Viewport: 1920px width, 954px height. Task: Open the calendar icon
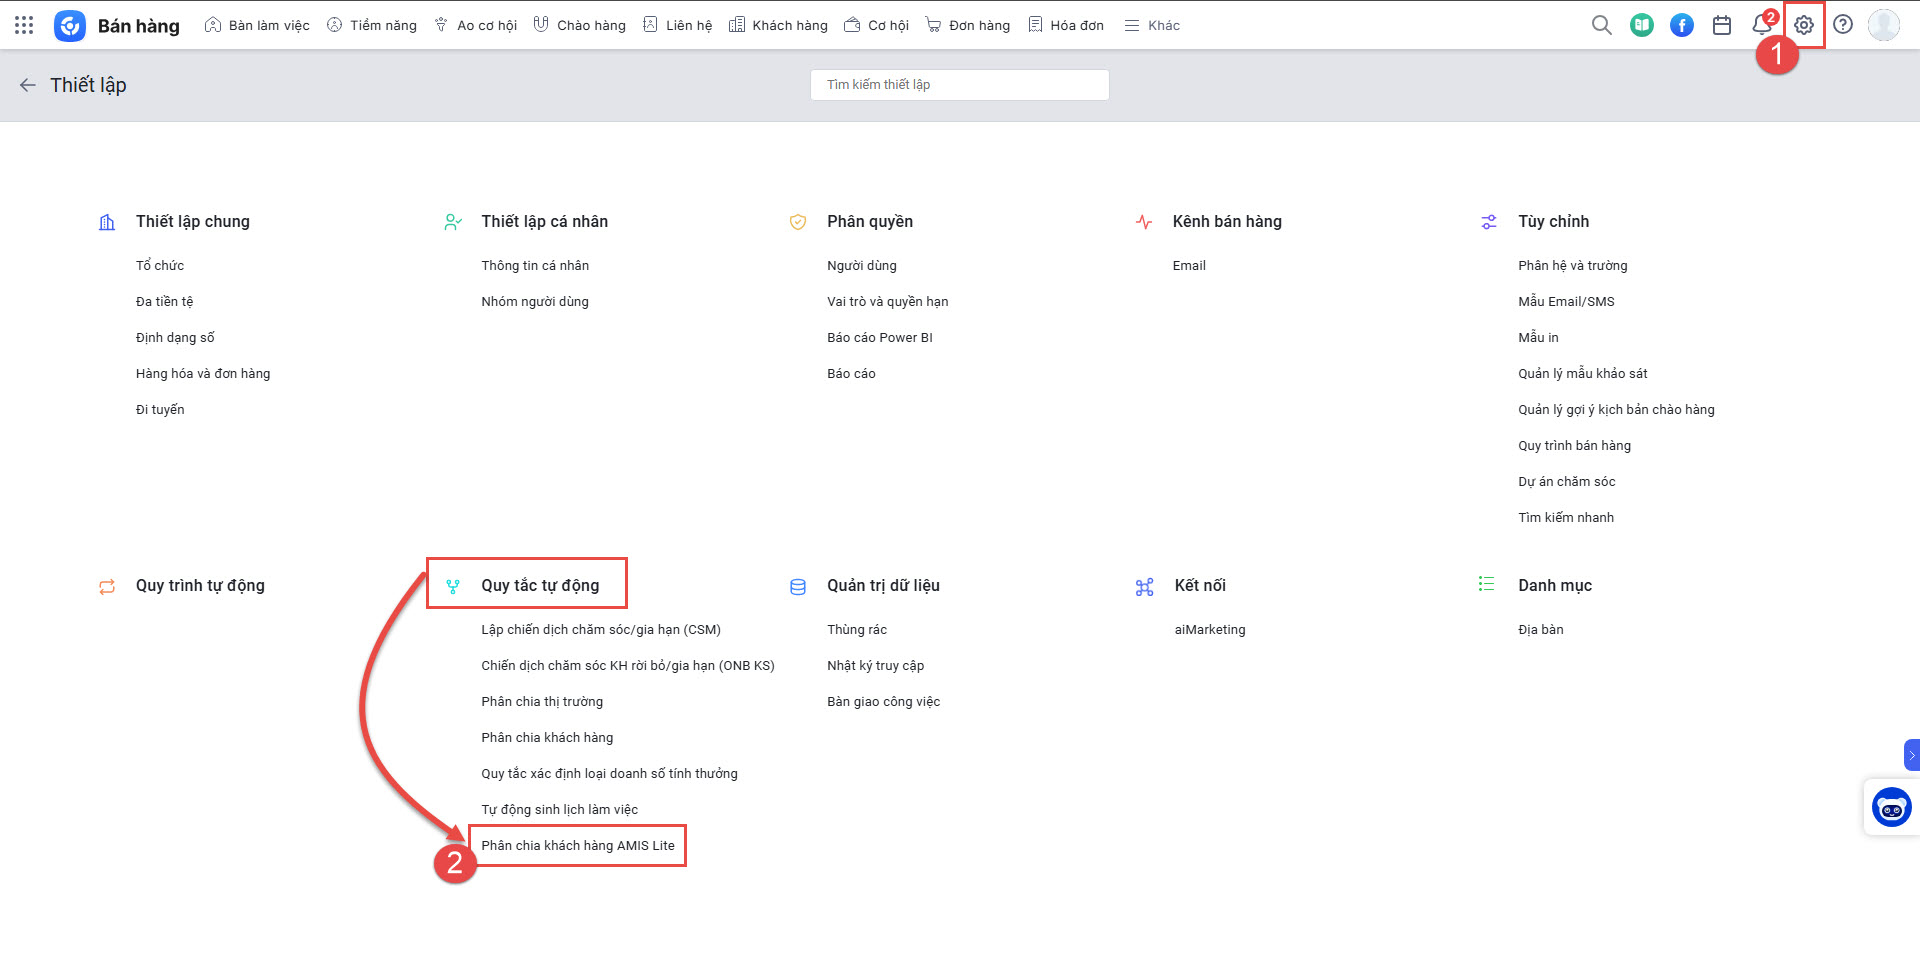tap(1722, 25)
